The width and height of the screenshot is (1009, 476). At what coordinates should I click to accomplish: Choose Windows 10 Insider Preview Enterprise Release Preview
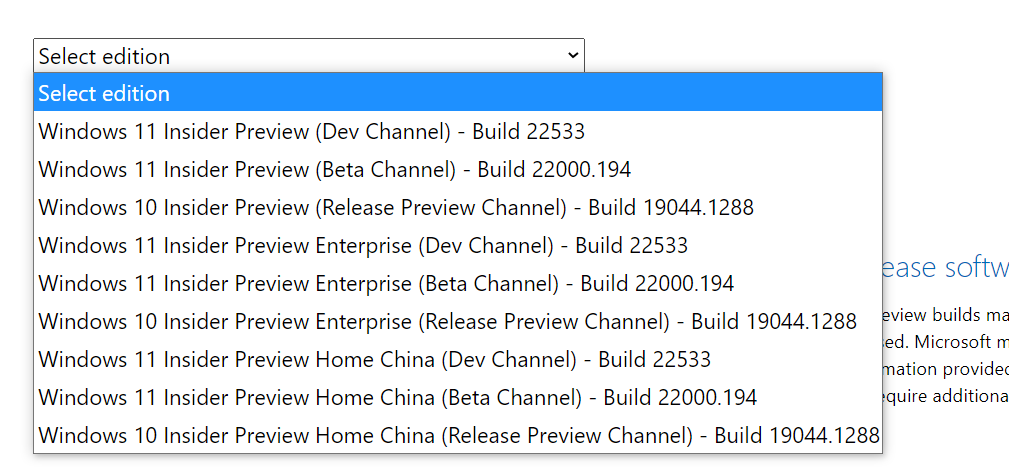tap(447, 321)
